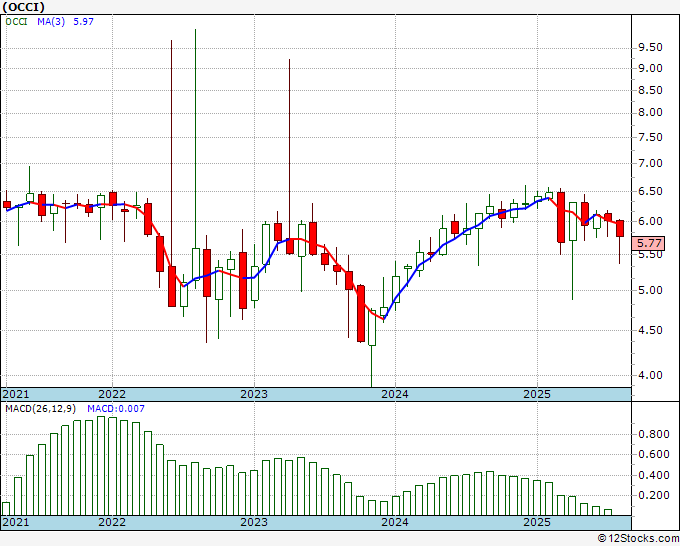
Task: Click the 9.00 price axis label
Action: pos(650,69)
